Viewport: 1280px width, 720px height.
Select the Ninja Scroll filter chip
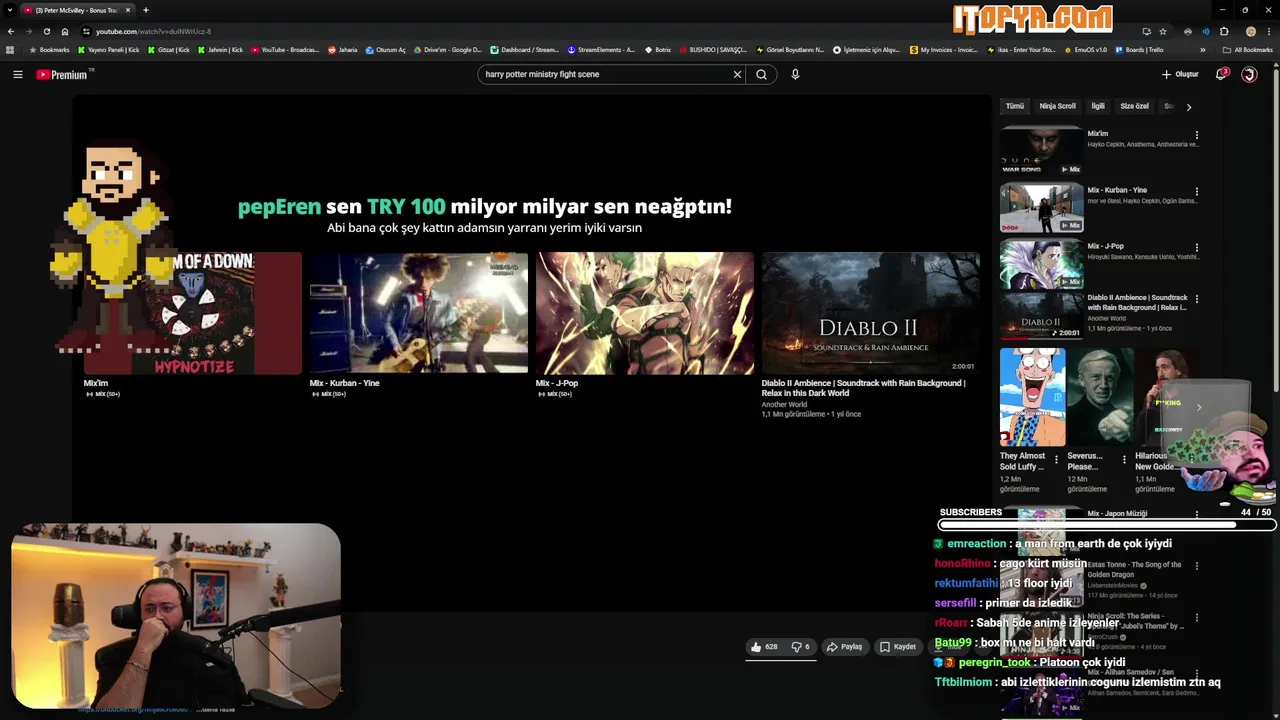click(x=1057, y=106)
